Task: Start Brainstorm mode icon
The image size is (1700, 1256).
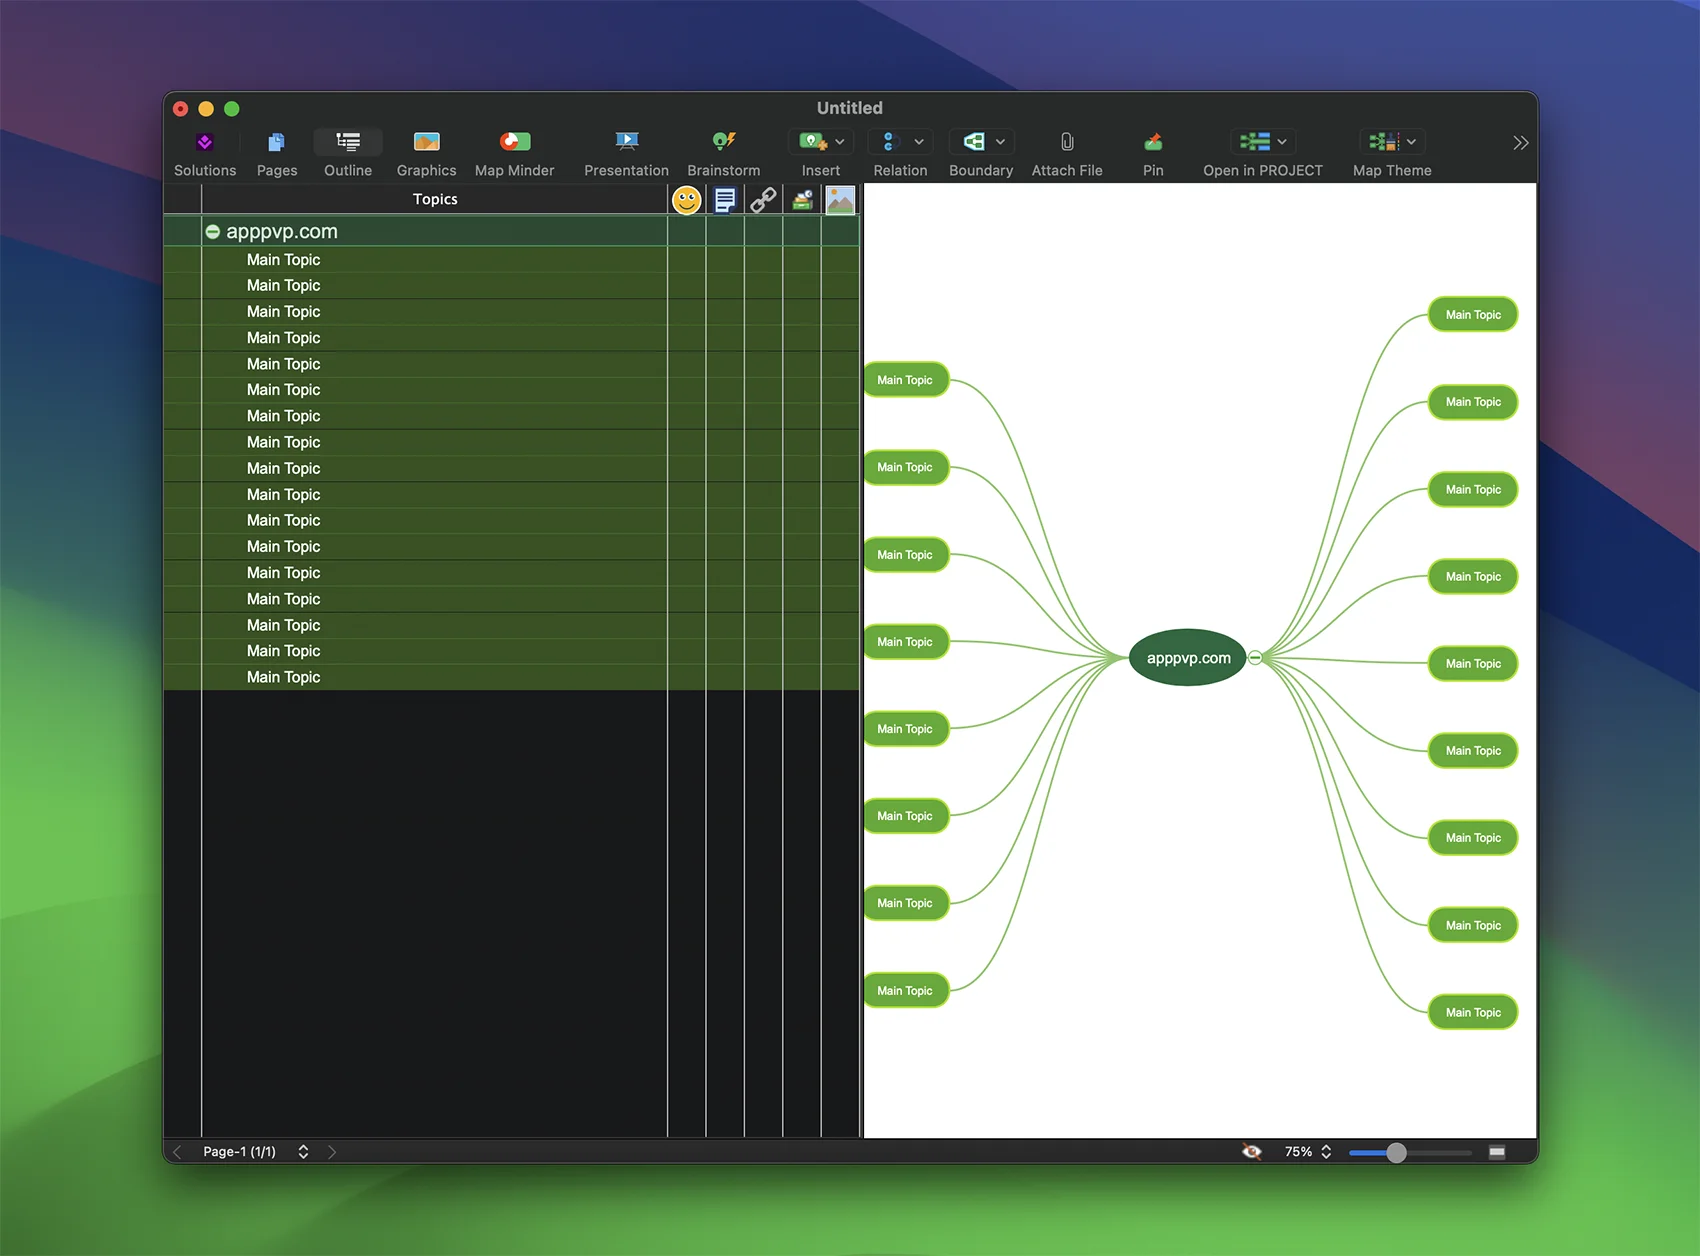Action: coord(724,142)
